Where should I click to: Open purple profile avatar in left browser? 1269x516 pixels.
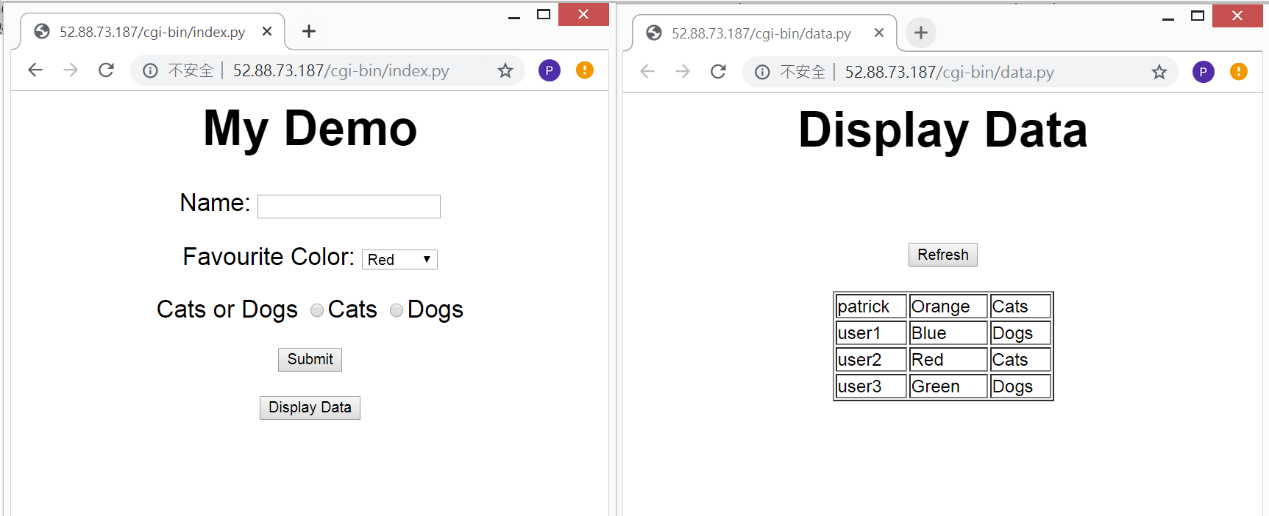pyautogui.click(x=549, y=70)
